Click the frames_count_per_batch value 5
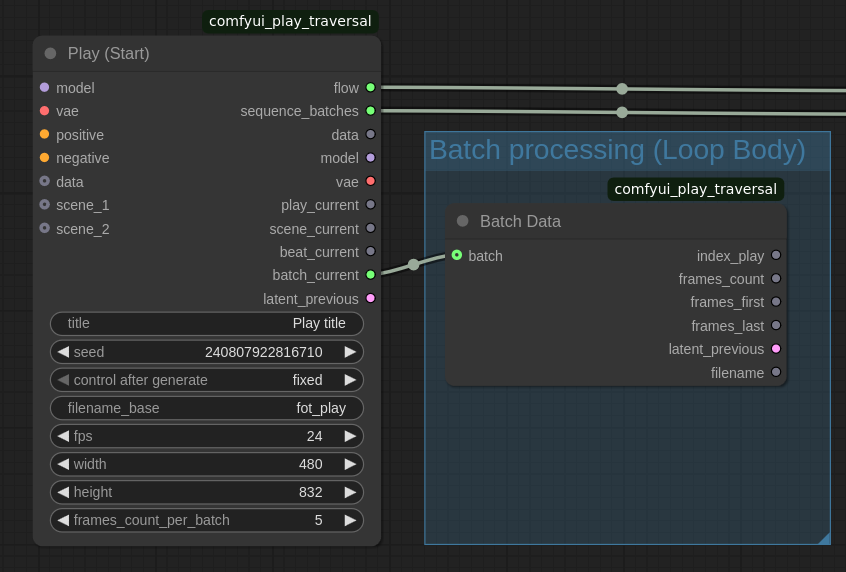The width and height of the screenshot is (846, 572). click(x=318, y=520)
